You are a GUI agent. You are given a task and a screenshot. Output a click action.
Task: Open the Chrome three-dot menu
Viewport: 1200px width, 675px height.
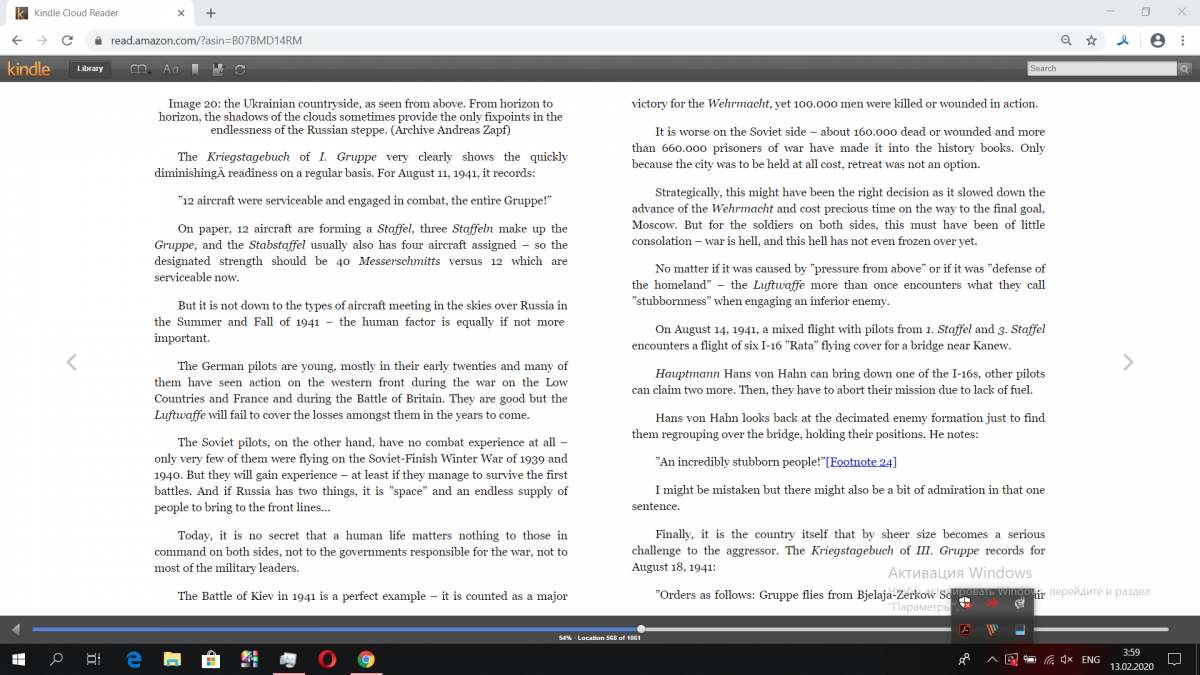(1183, 40)
